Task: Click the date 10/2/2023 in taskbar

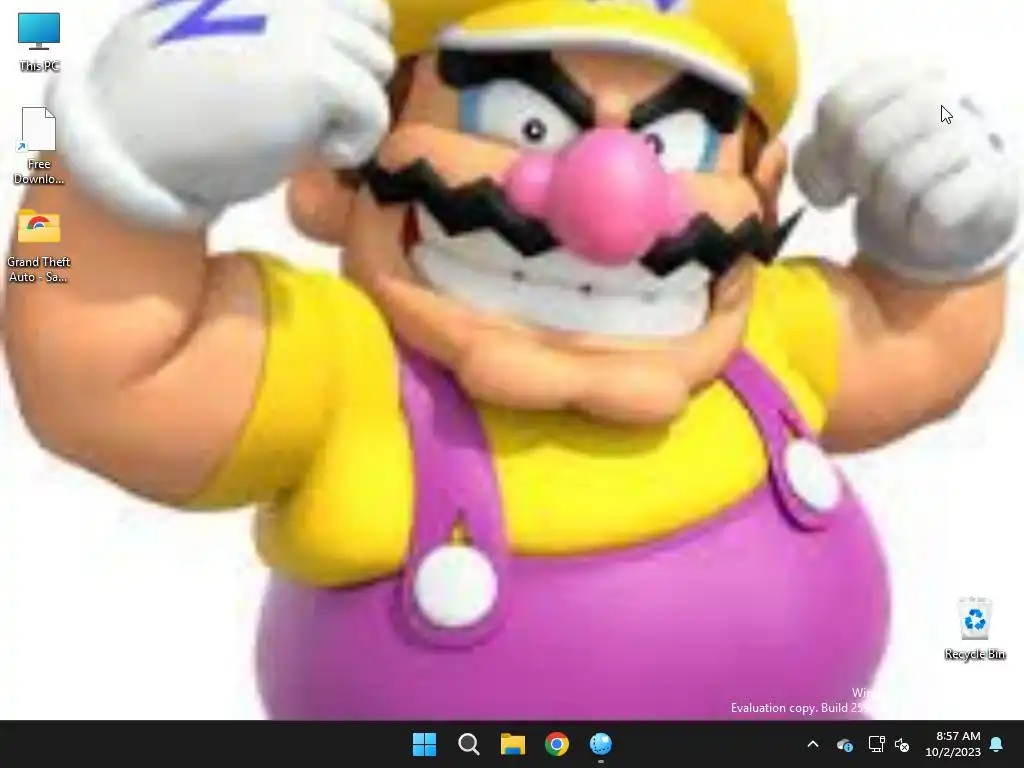Action: [953, 752]
